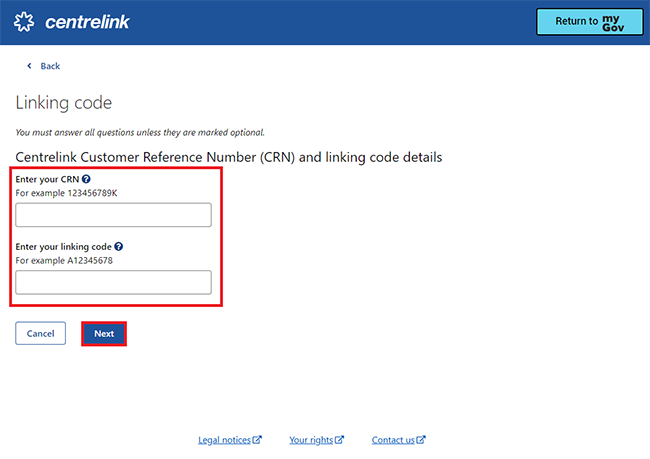Click the Centrelink starburst logo icon

[x=25, y=22]
